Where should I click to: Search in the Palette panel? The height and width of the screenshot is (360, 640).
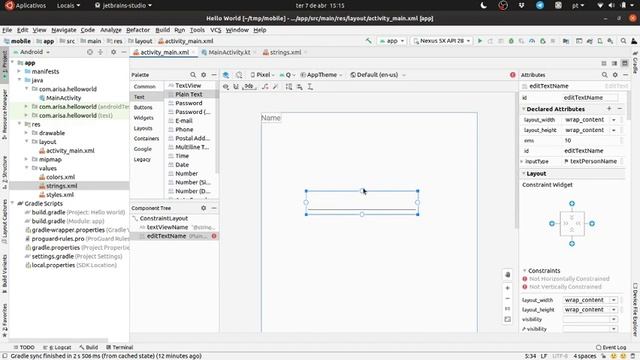coord(193,75)
